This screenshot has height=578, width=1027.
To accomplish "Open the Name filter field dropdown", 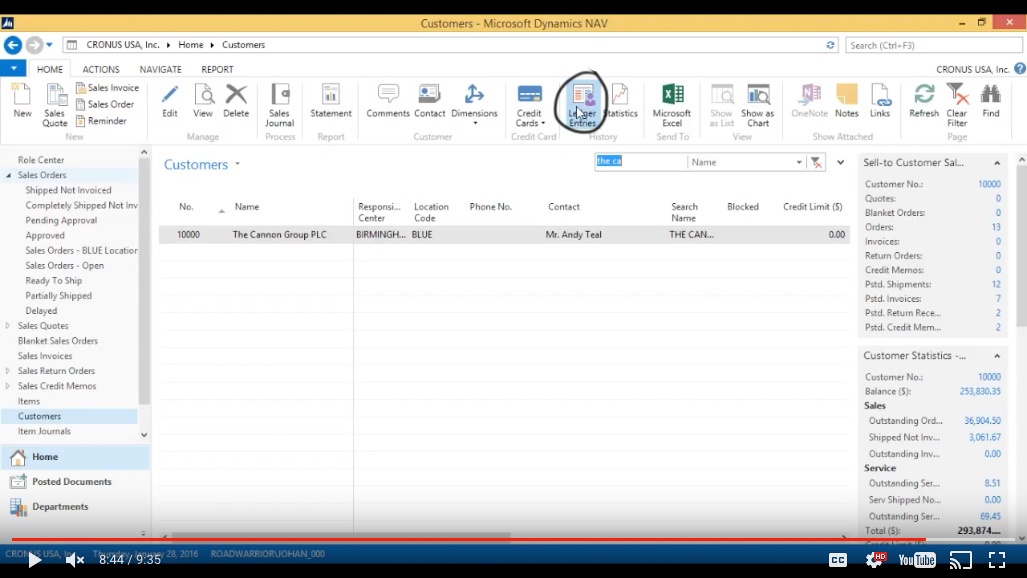I will pos(799,162).
